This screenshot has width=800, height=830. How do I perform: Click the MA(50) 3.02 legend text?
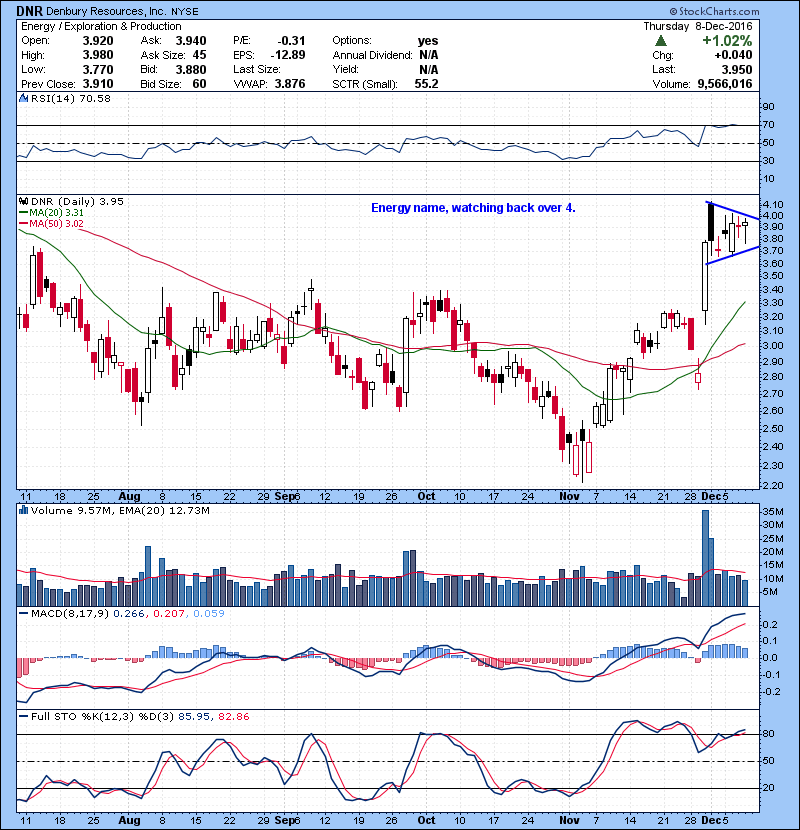tap(56, 223)
